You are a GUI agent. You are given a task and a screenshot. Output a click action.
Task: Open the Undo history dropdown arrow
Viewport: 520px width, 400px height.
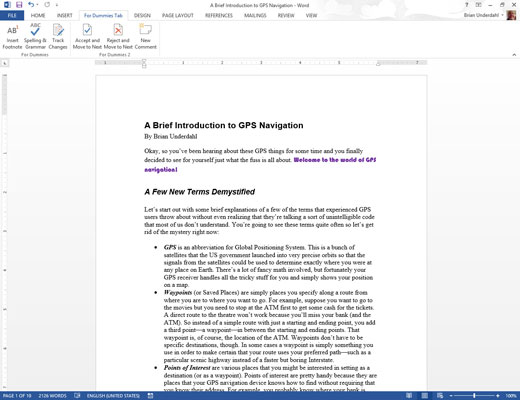pyautogui.click(x=37, y=5)
